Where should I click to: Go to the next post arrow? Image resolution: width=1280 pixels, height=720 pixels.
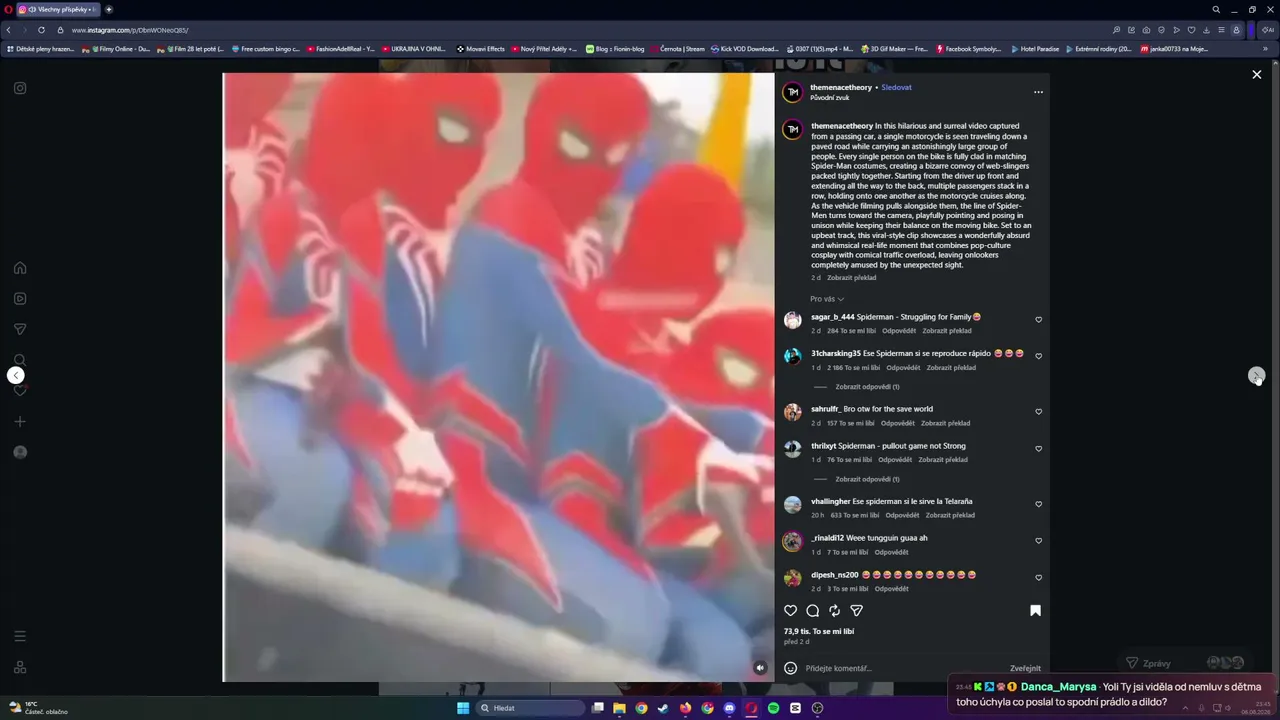click(1256, 375)
